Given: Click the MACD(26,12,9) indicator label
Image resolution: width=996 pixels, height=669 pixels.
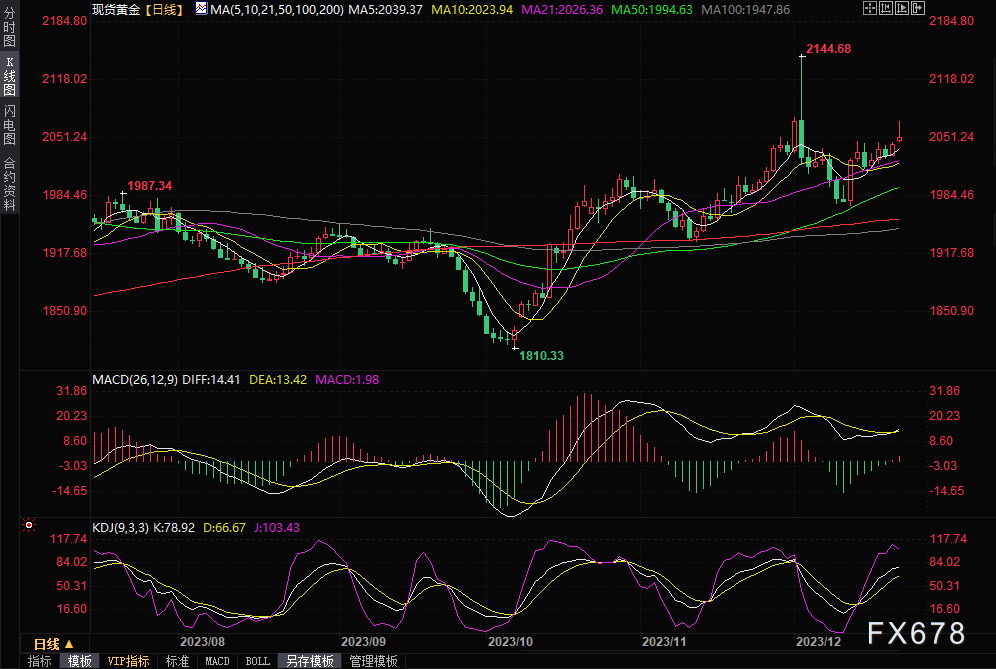Looking at the screenshot, I should (134, 380).
